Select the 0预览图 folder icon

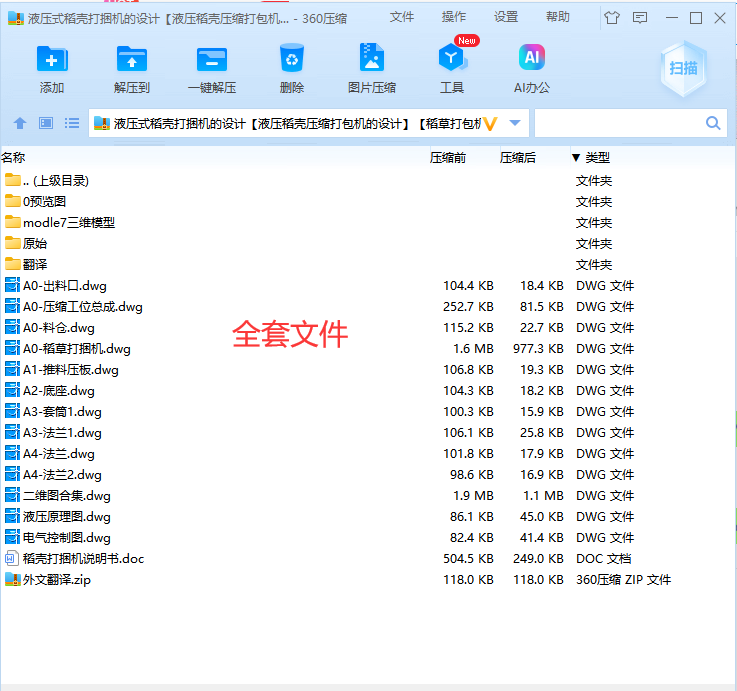pyautogui.click(x=13, y=201)
